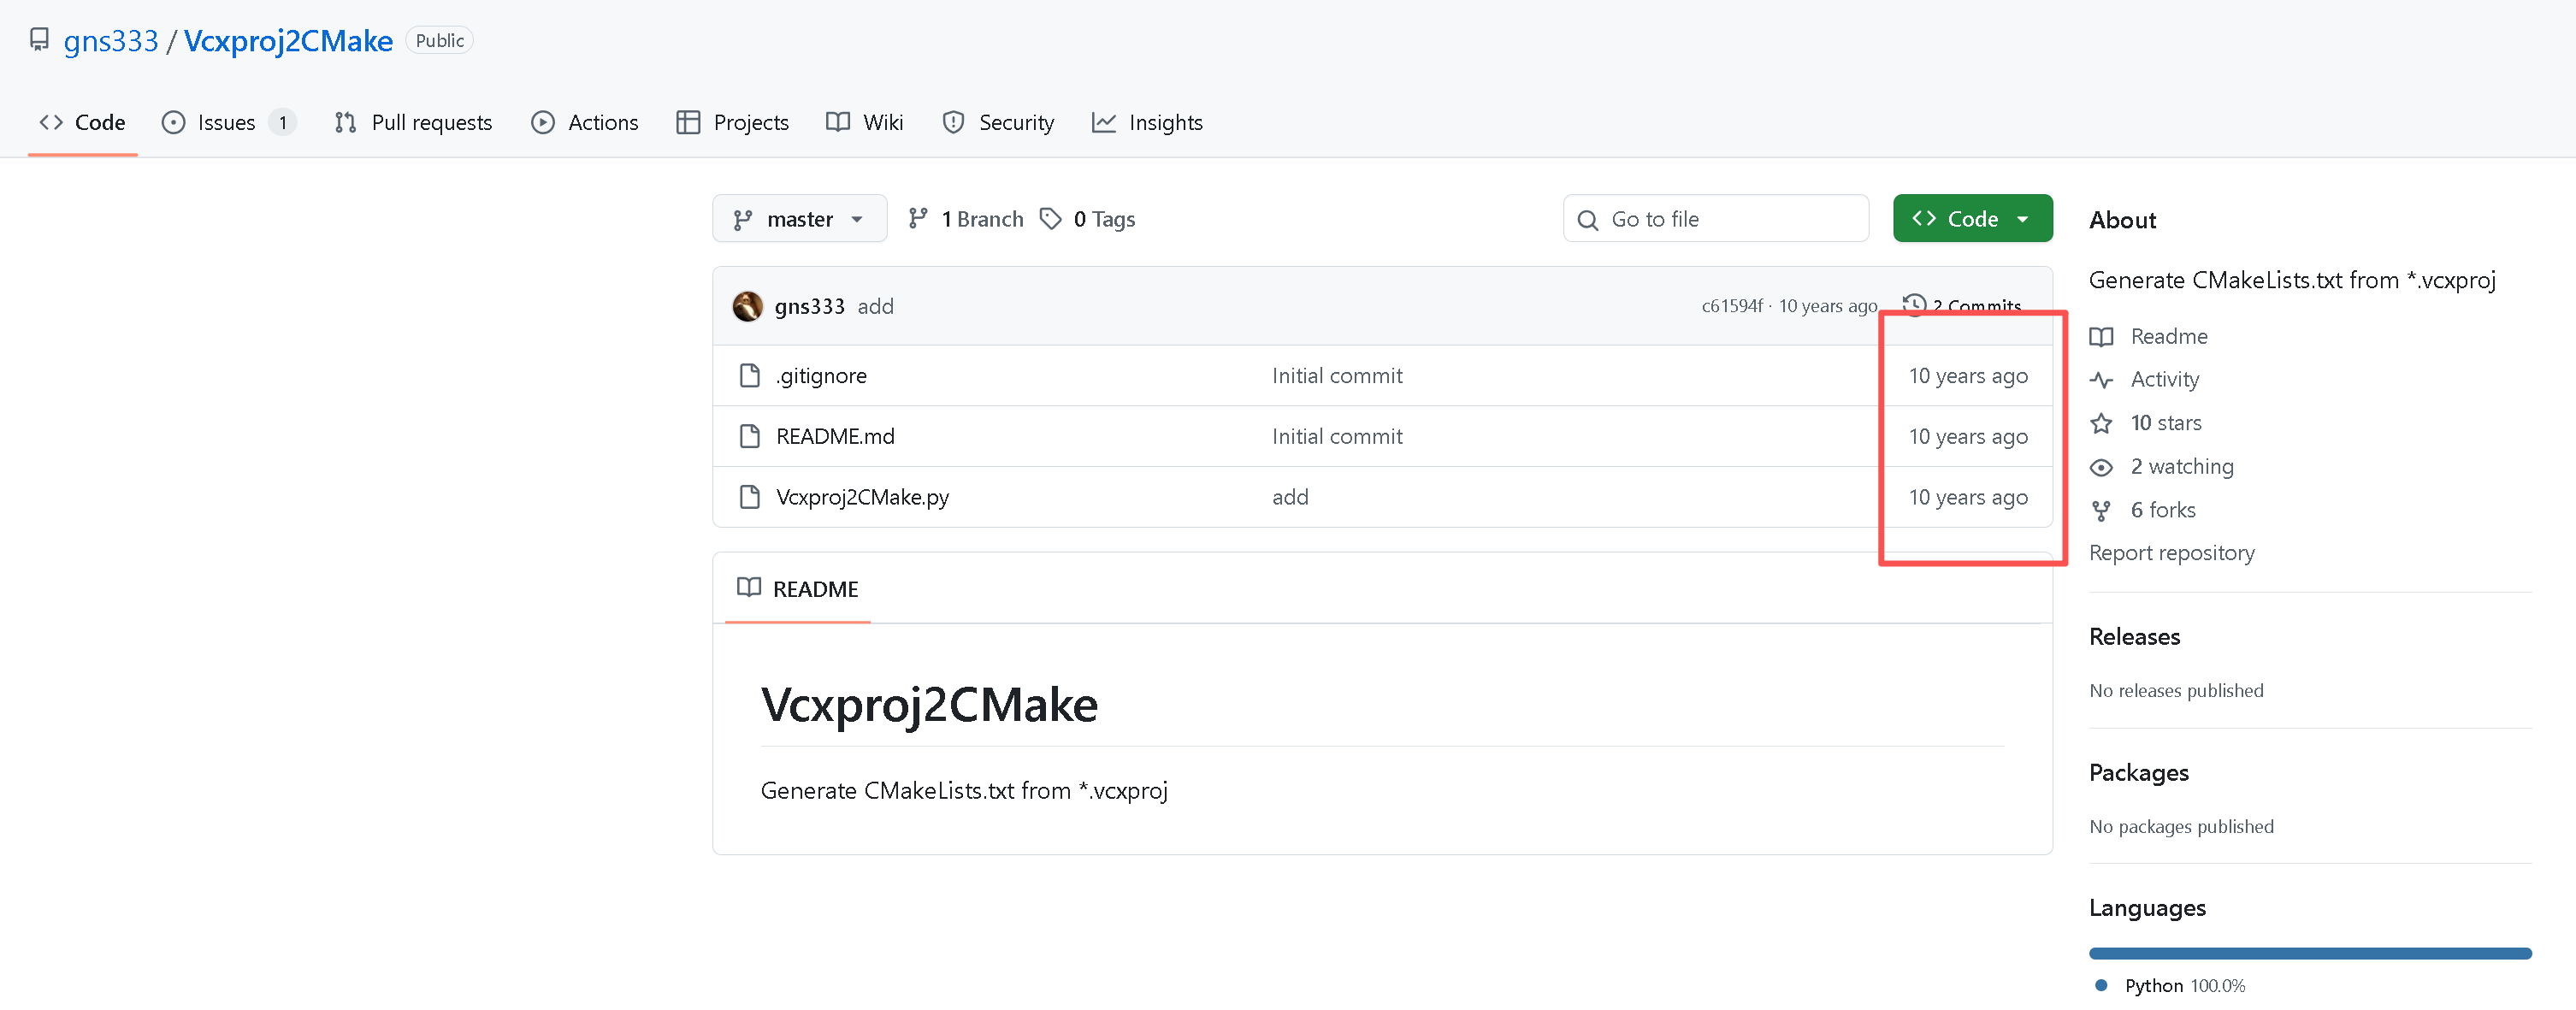
Task: Open the Issues tab
Action: 229,122
